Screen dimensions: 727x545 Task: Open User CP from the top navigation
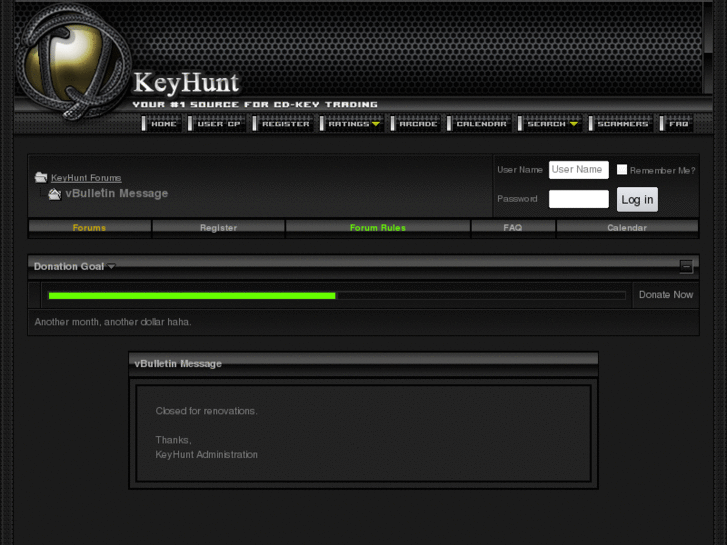(x=216, y=124)
